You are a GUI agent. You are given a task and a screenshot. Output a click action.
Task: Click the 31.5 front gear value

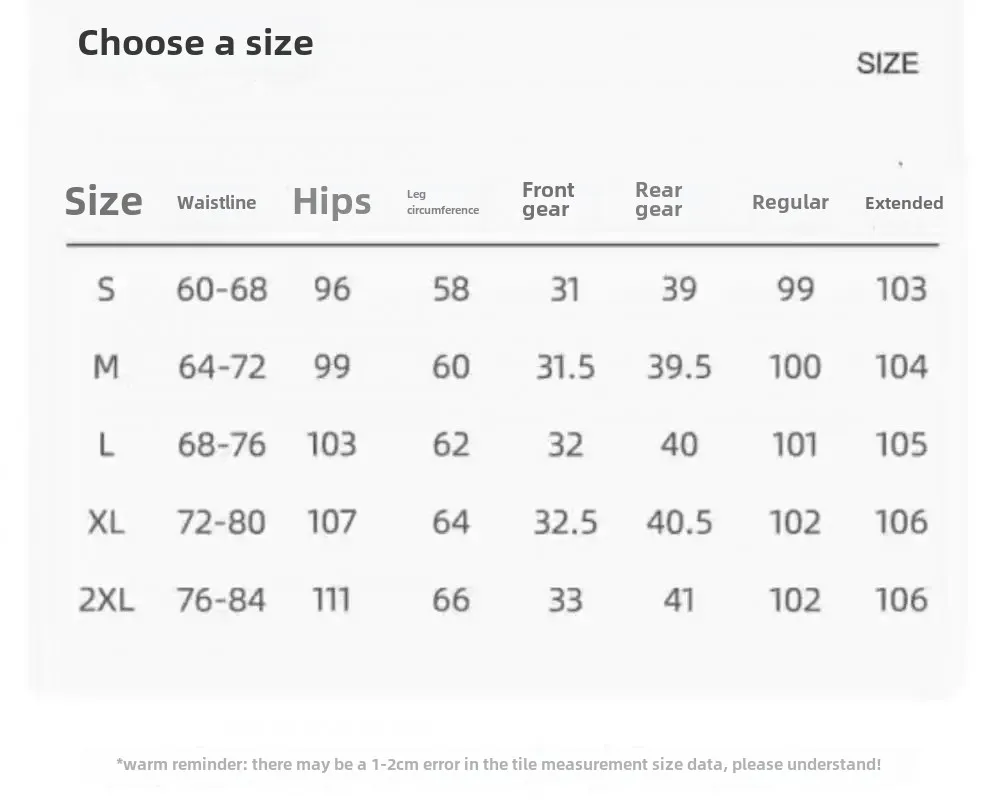pos(565,367)
